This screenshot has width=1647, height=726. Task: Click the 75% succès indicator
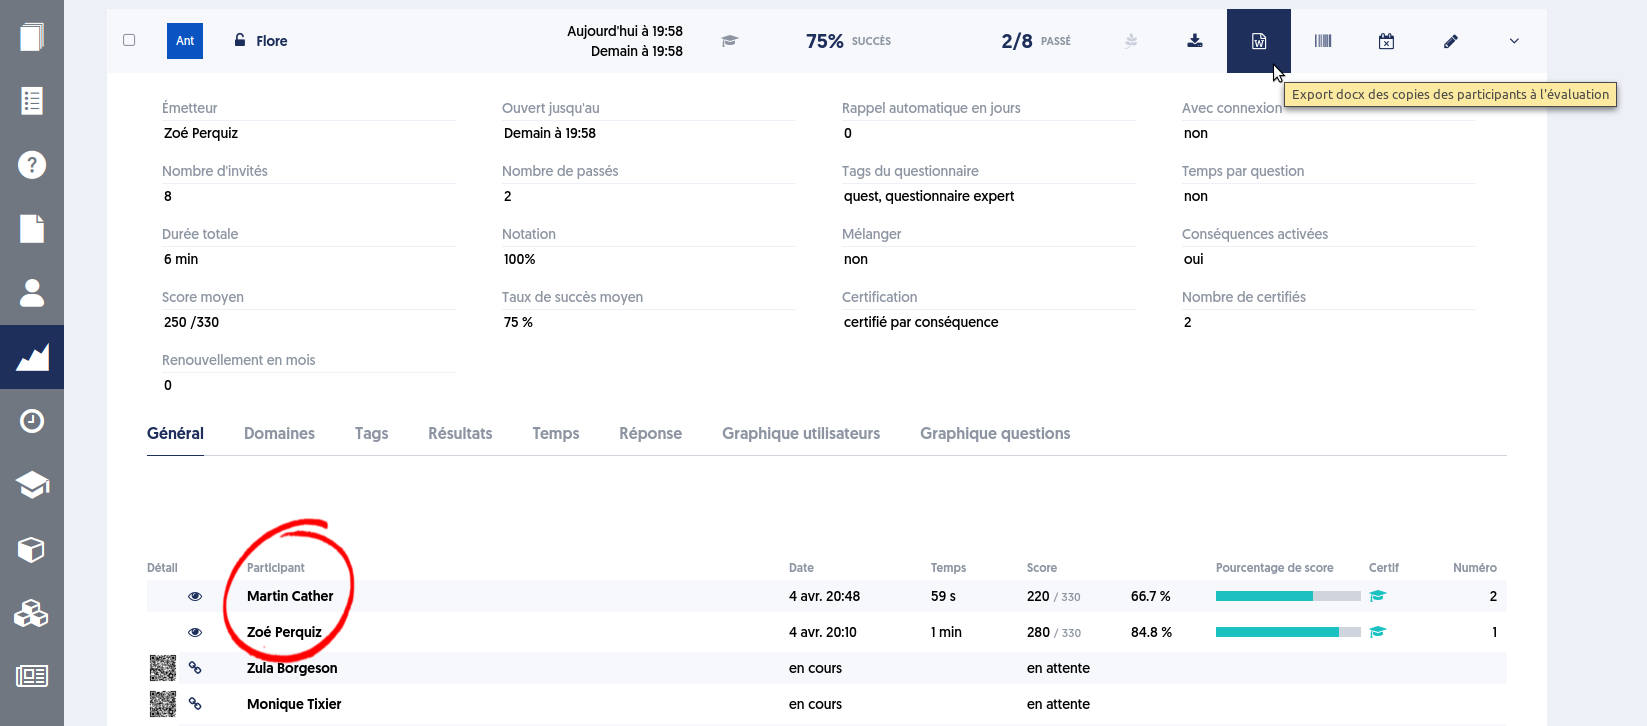coord(848,41)
